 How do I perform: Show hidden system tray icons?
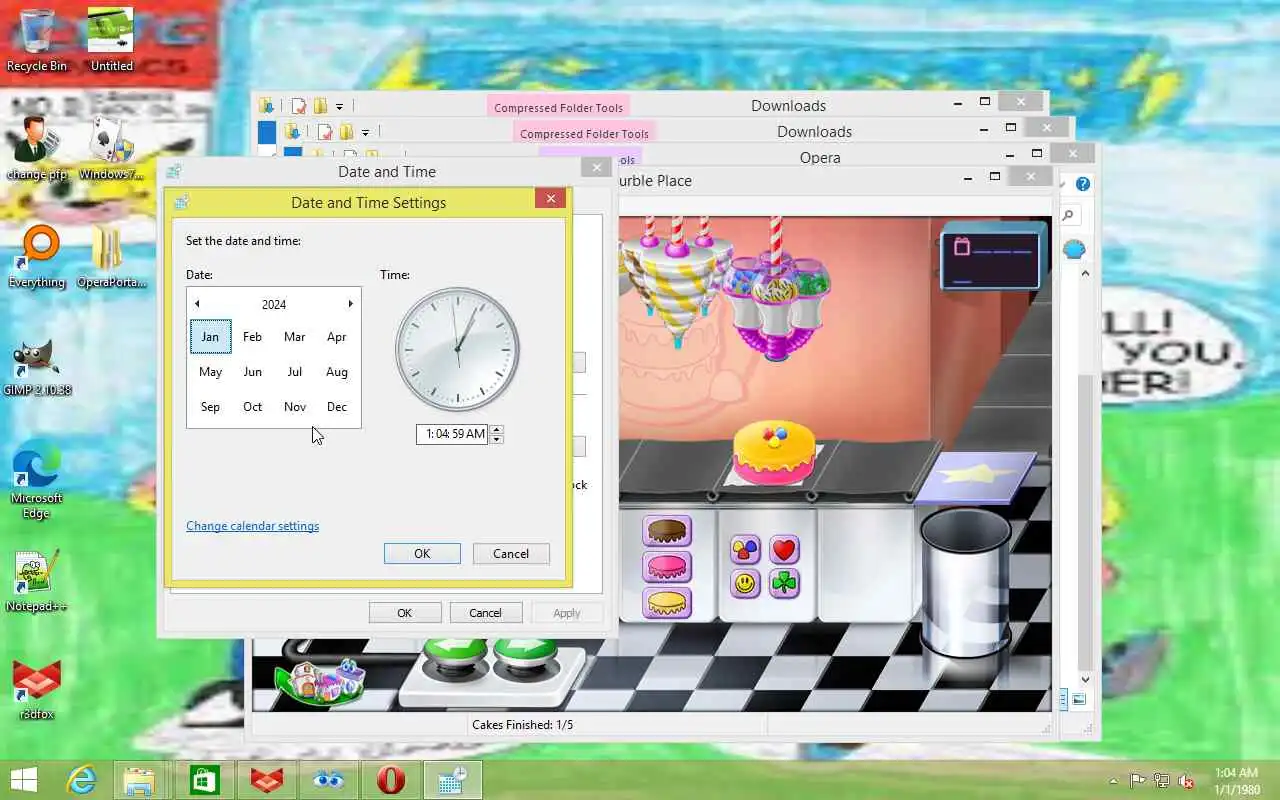tap(1113, 781)
